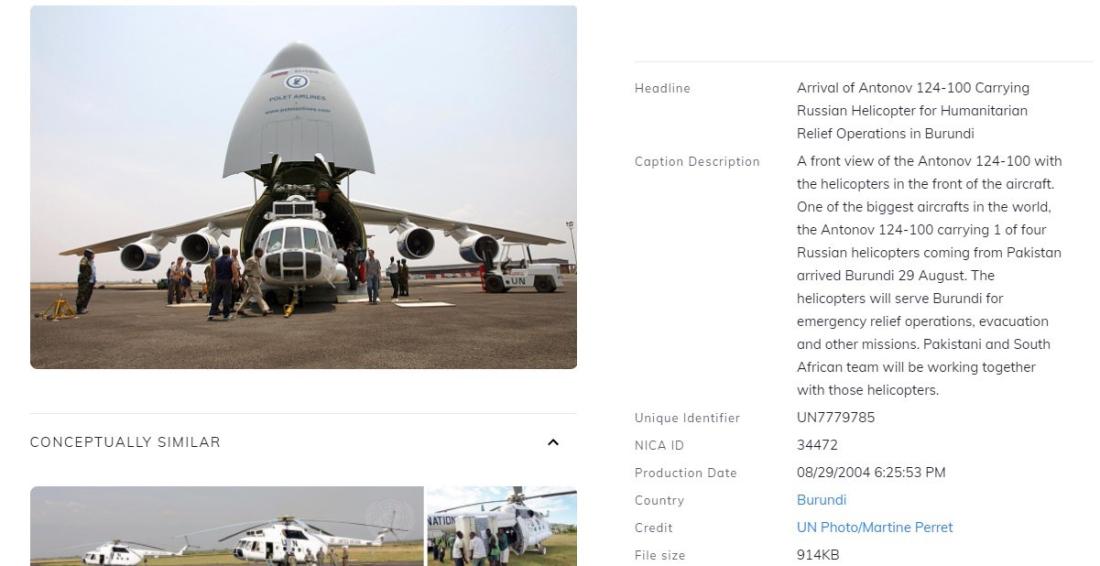The image size is (1100, 566).
Task: Open thumbnail of two white helicopters on field
Action: coord(227,526)
